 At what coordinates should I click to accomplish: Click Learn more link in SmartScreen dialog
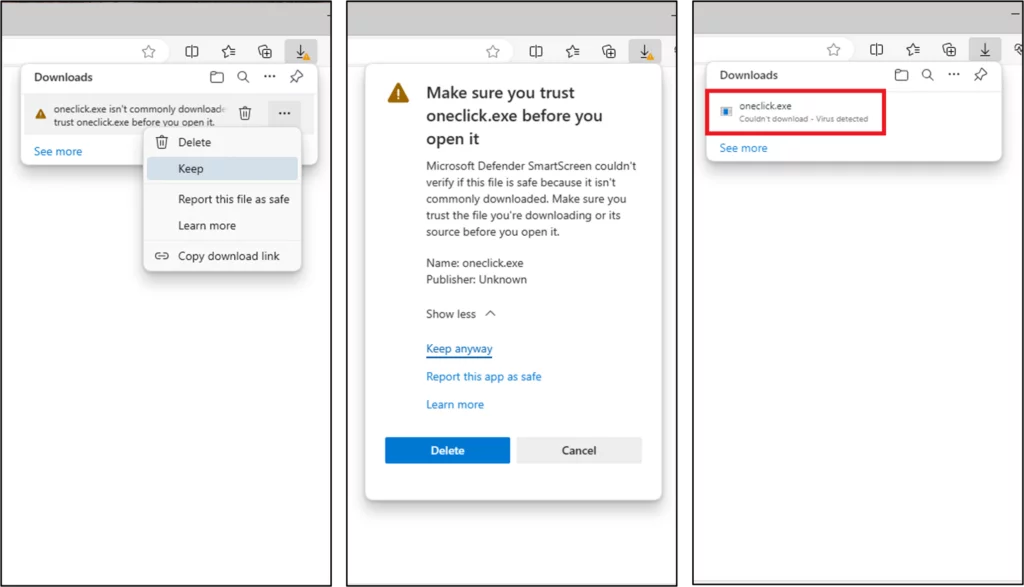click(x=455, y=405)
